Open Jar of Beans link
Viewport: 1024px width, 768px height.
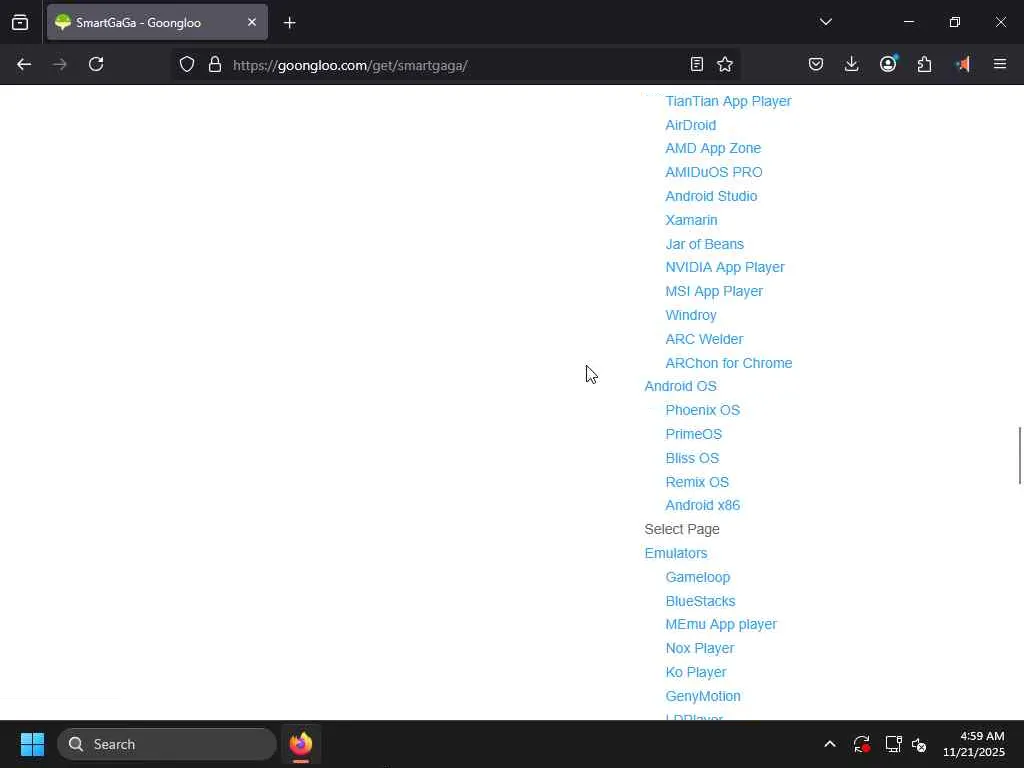coord(705,244)
